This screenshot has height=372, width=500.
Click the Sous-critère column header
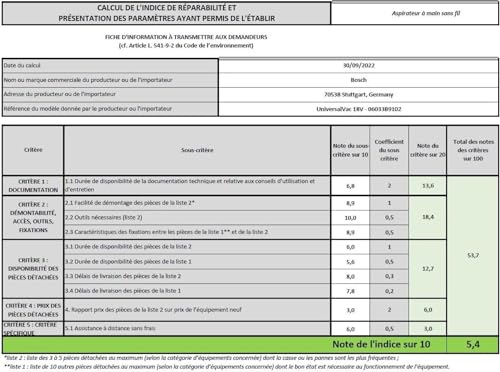pyautogui.click(x=197, y=150)
